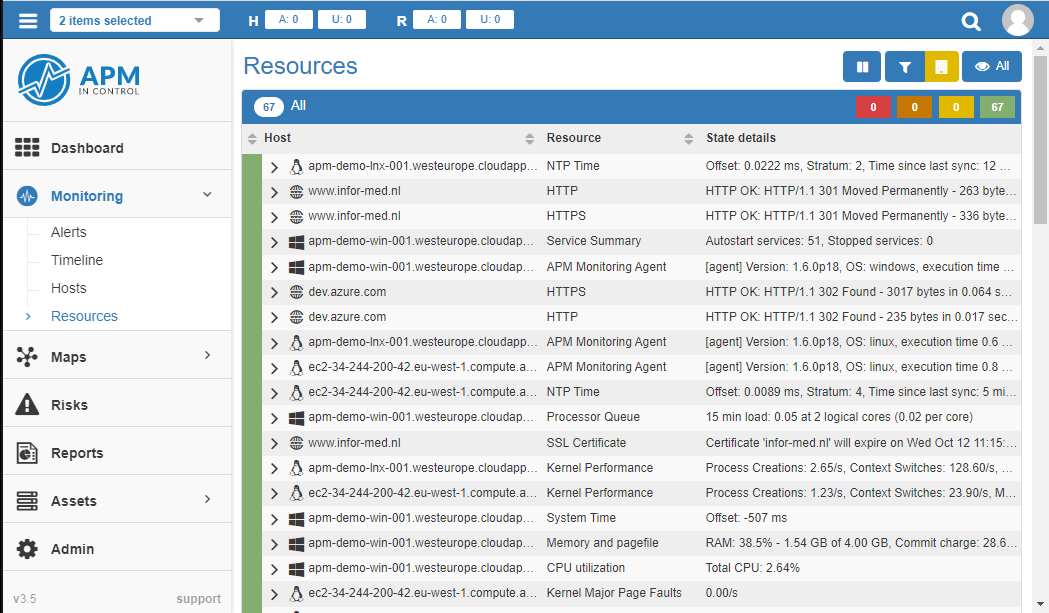1049x613 pixels.
Task: Toggle the eye All visibility button
Action: click(991, 67)
